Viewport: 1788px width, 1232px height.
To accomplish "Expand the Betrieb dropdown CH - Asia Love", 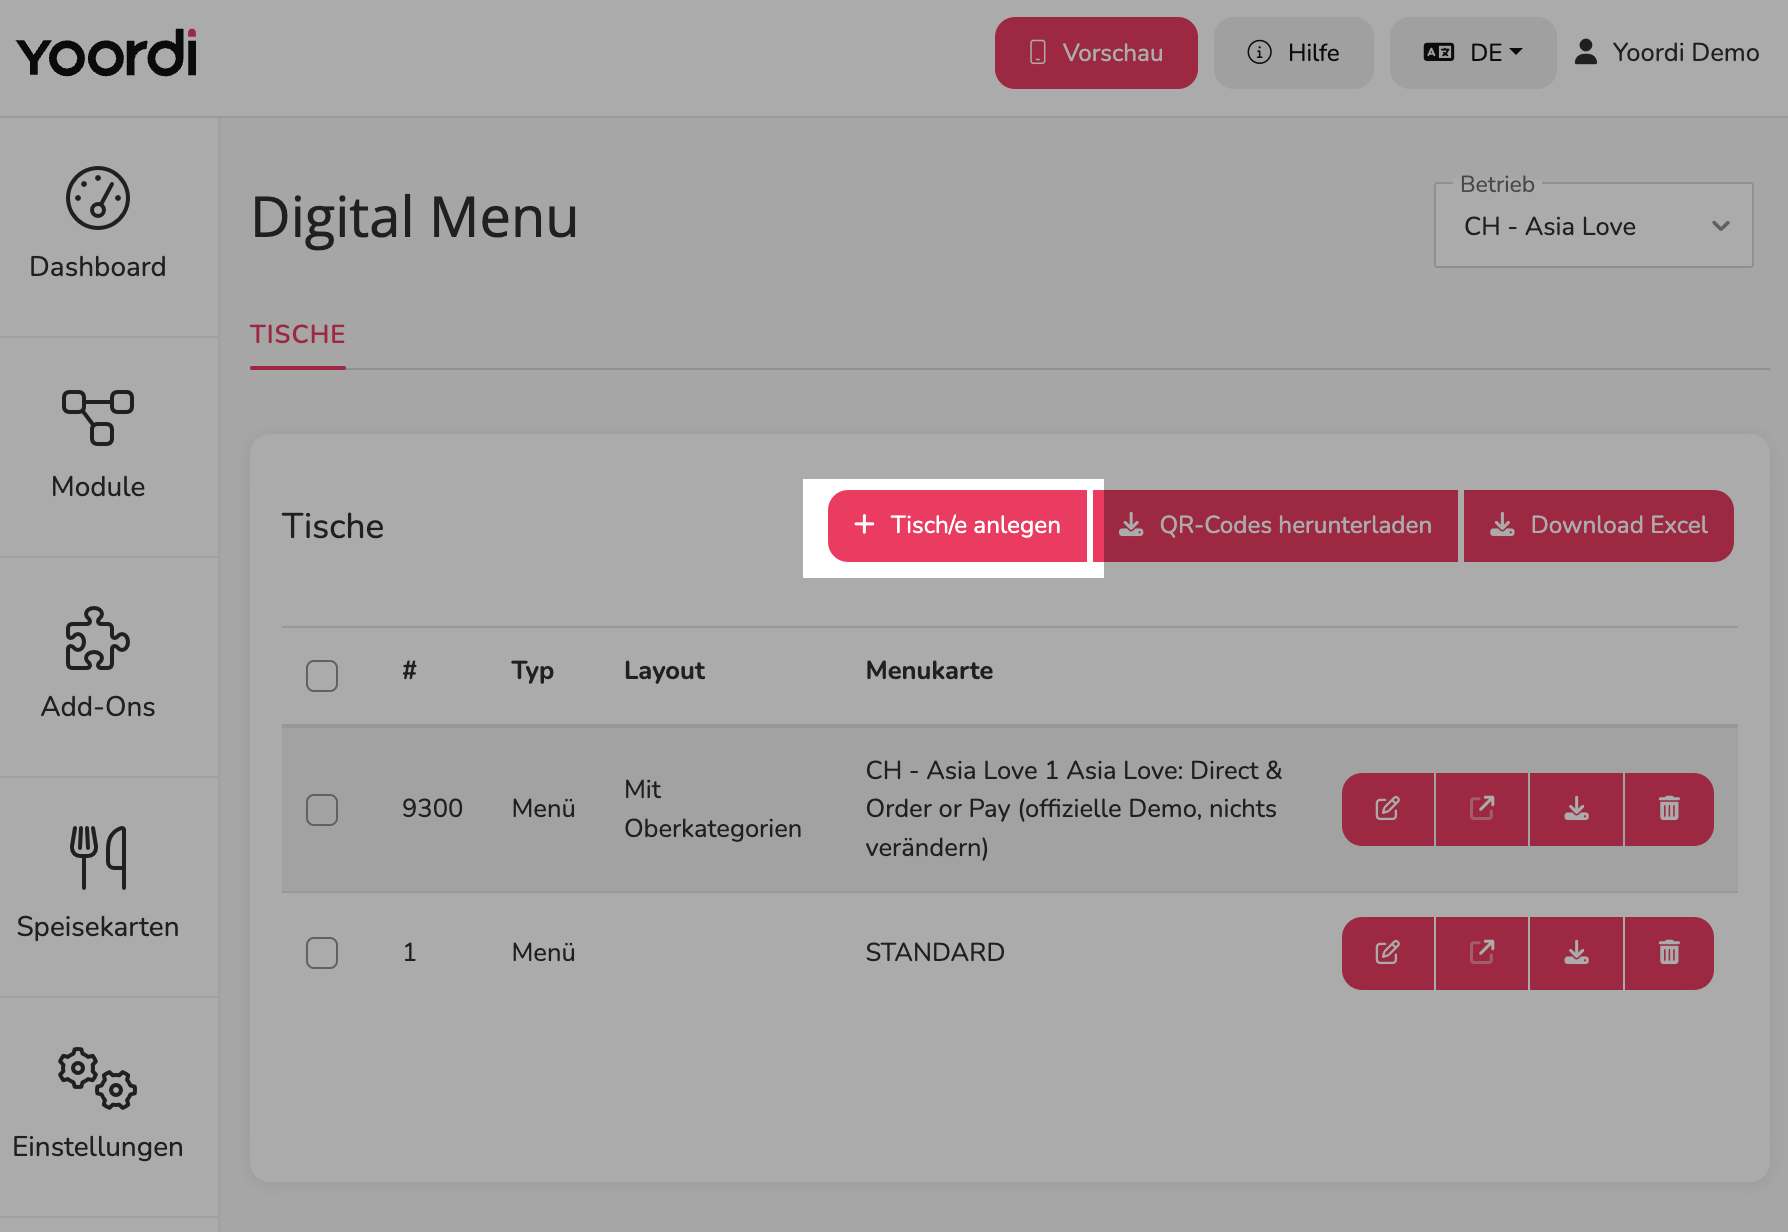I will [x=1594, y=226].
